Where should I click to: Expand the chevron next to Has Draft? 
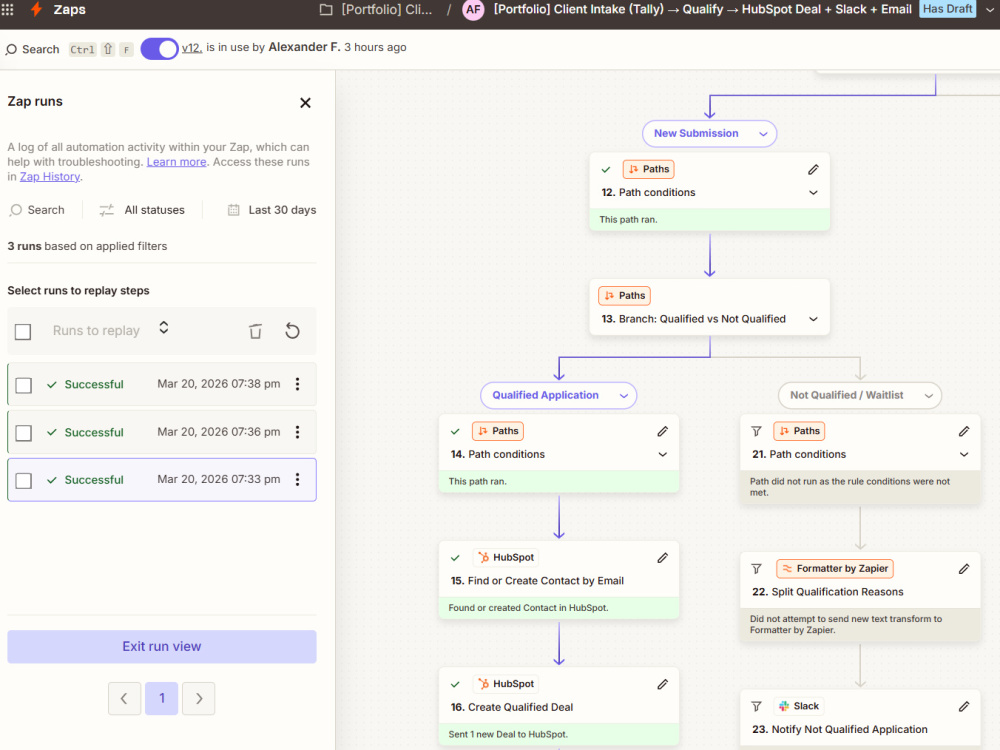point(990,10)
